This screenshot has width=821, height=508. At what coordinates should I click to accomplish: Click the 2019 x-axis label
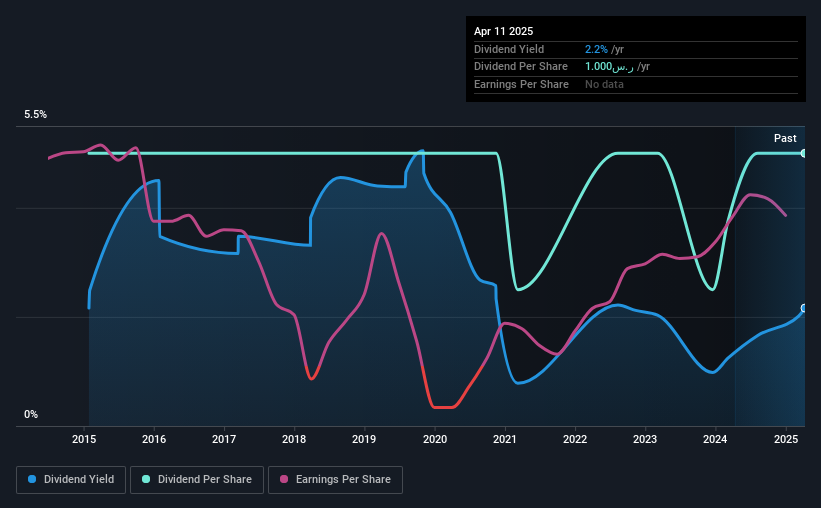(364, 439)
